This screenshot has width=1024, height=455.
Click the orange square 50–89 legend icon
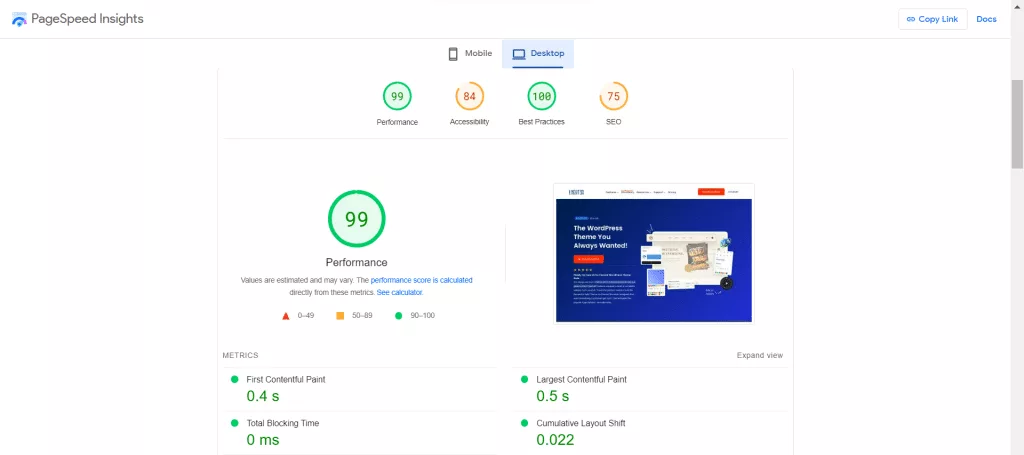tap(340, 316)
